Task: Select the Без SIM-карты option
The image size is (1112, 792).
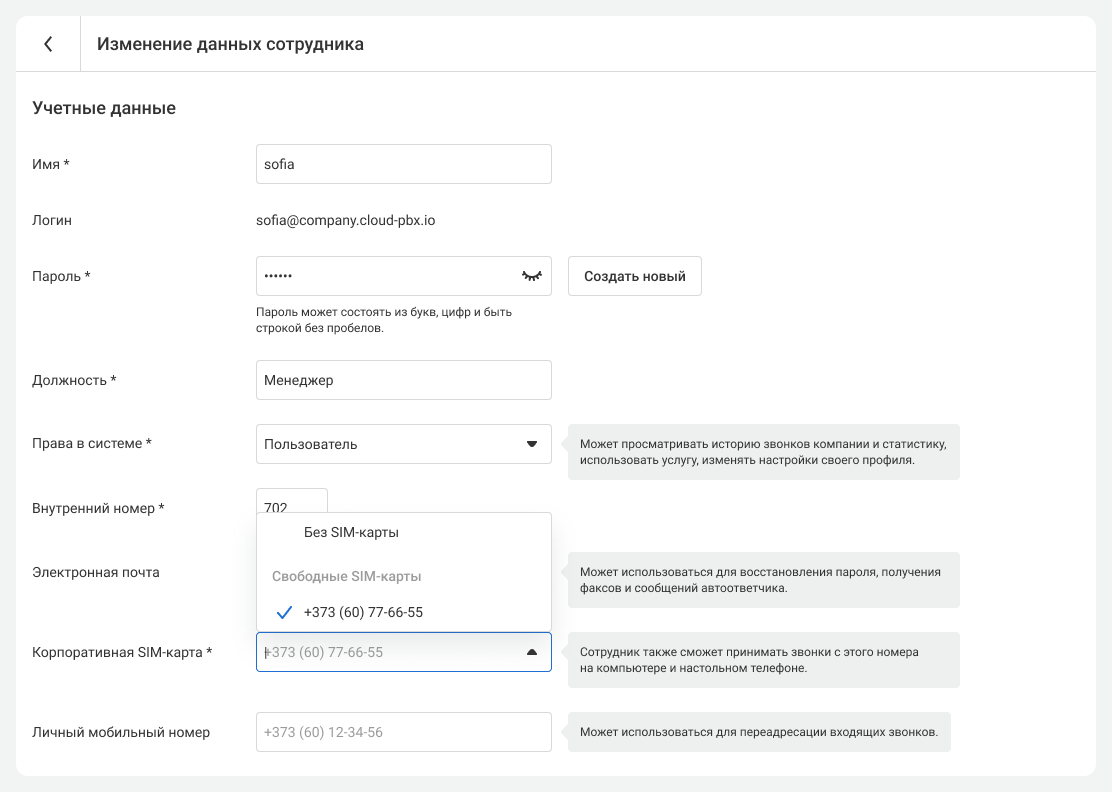Action: [x=351, y=533]
